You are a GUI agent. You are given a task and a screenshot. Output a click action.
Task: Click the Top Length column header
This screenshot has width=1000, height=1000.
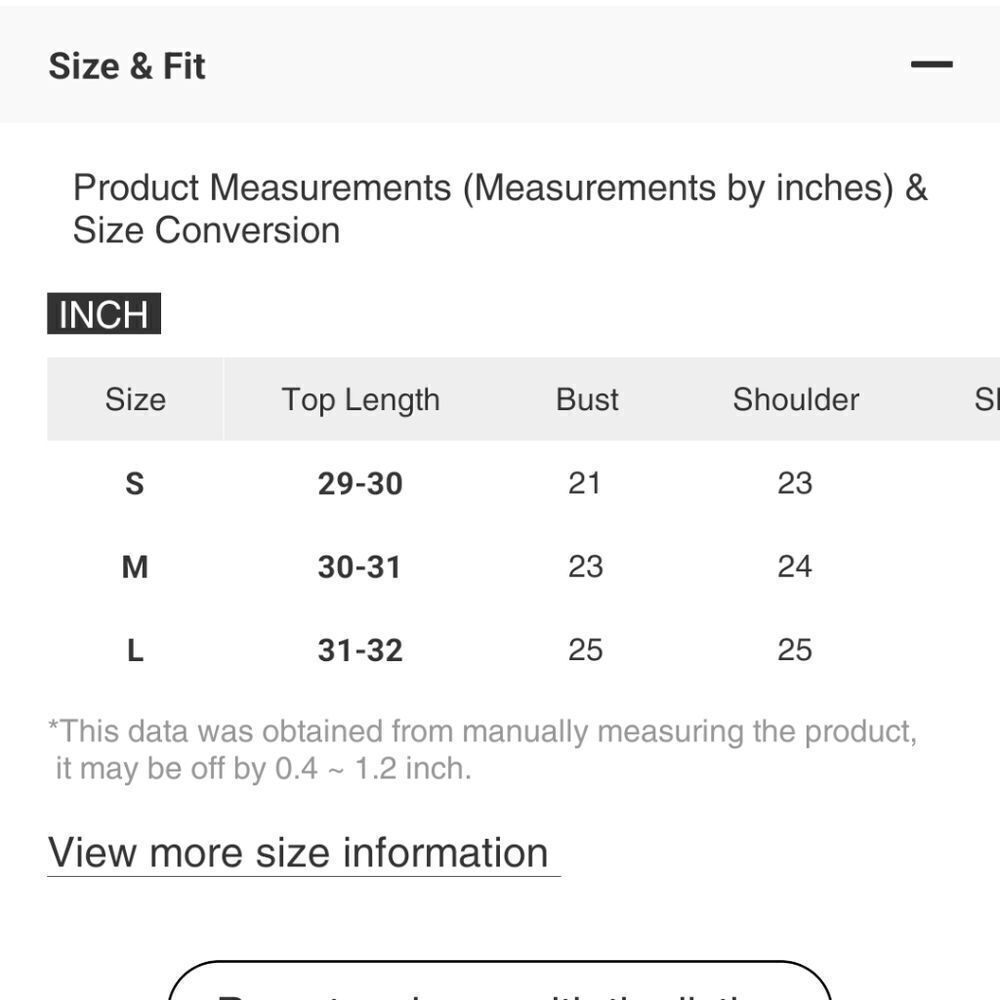[x=361, y=400]
